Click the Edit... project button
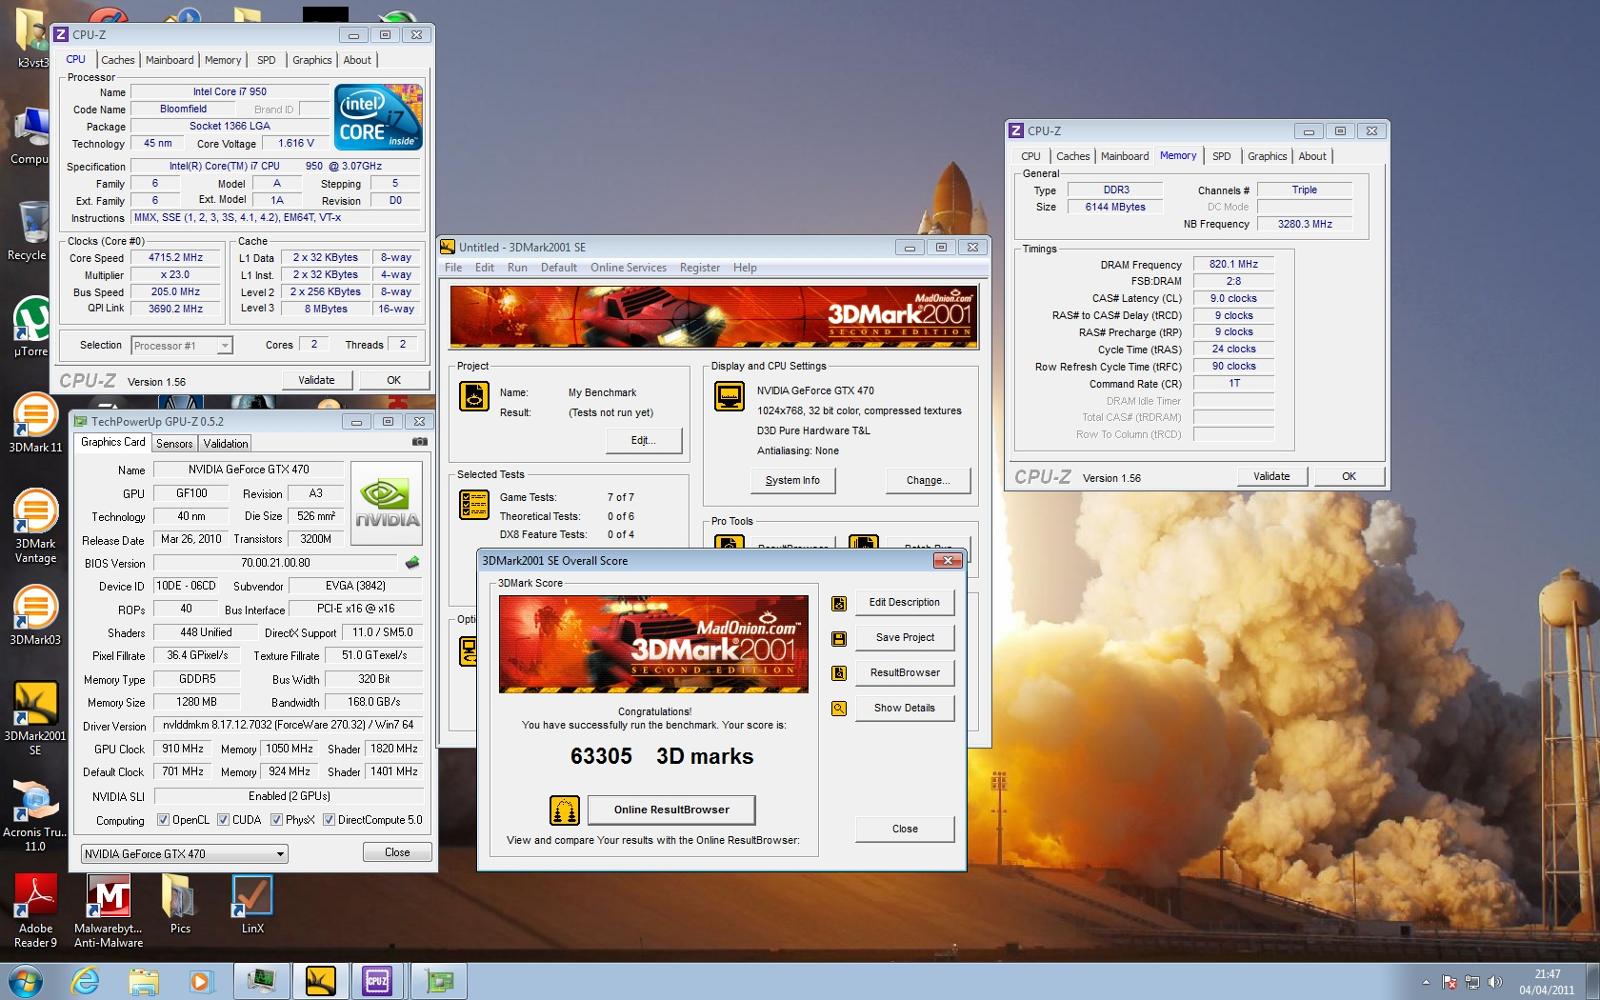The width and height of the screenshot is (1600, 1000). (x=644, y=441)
